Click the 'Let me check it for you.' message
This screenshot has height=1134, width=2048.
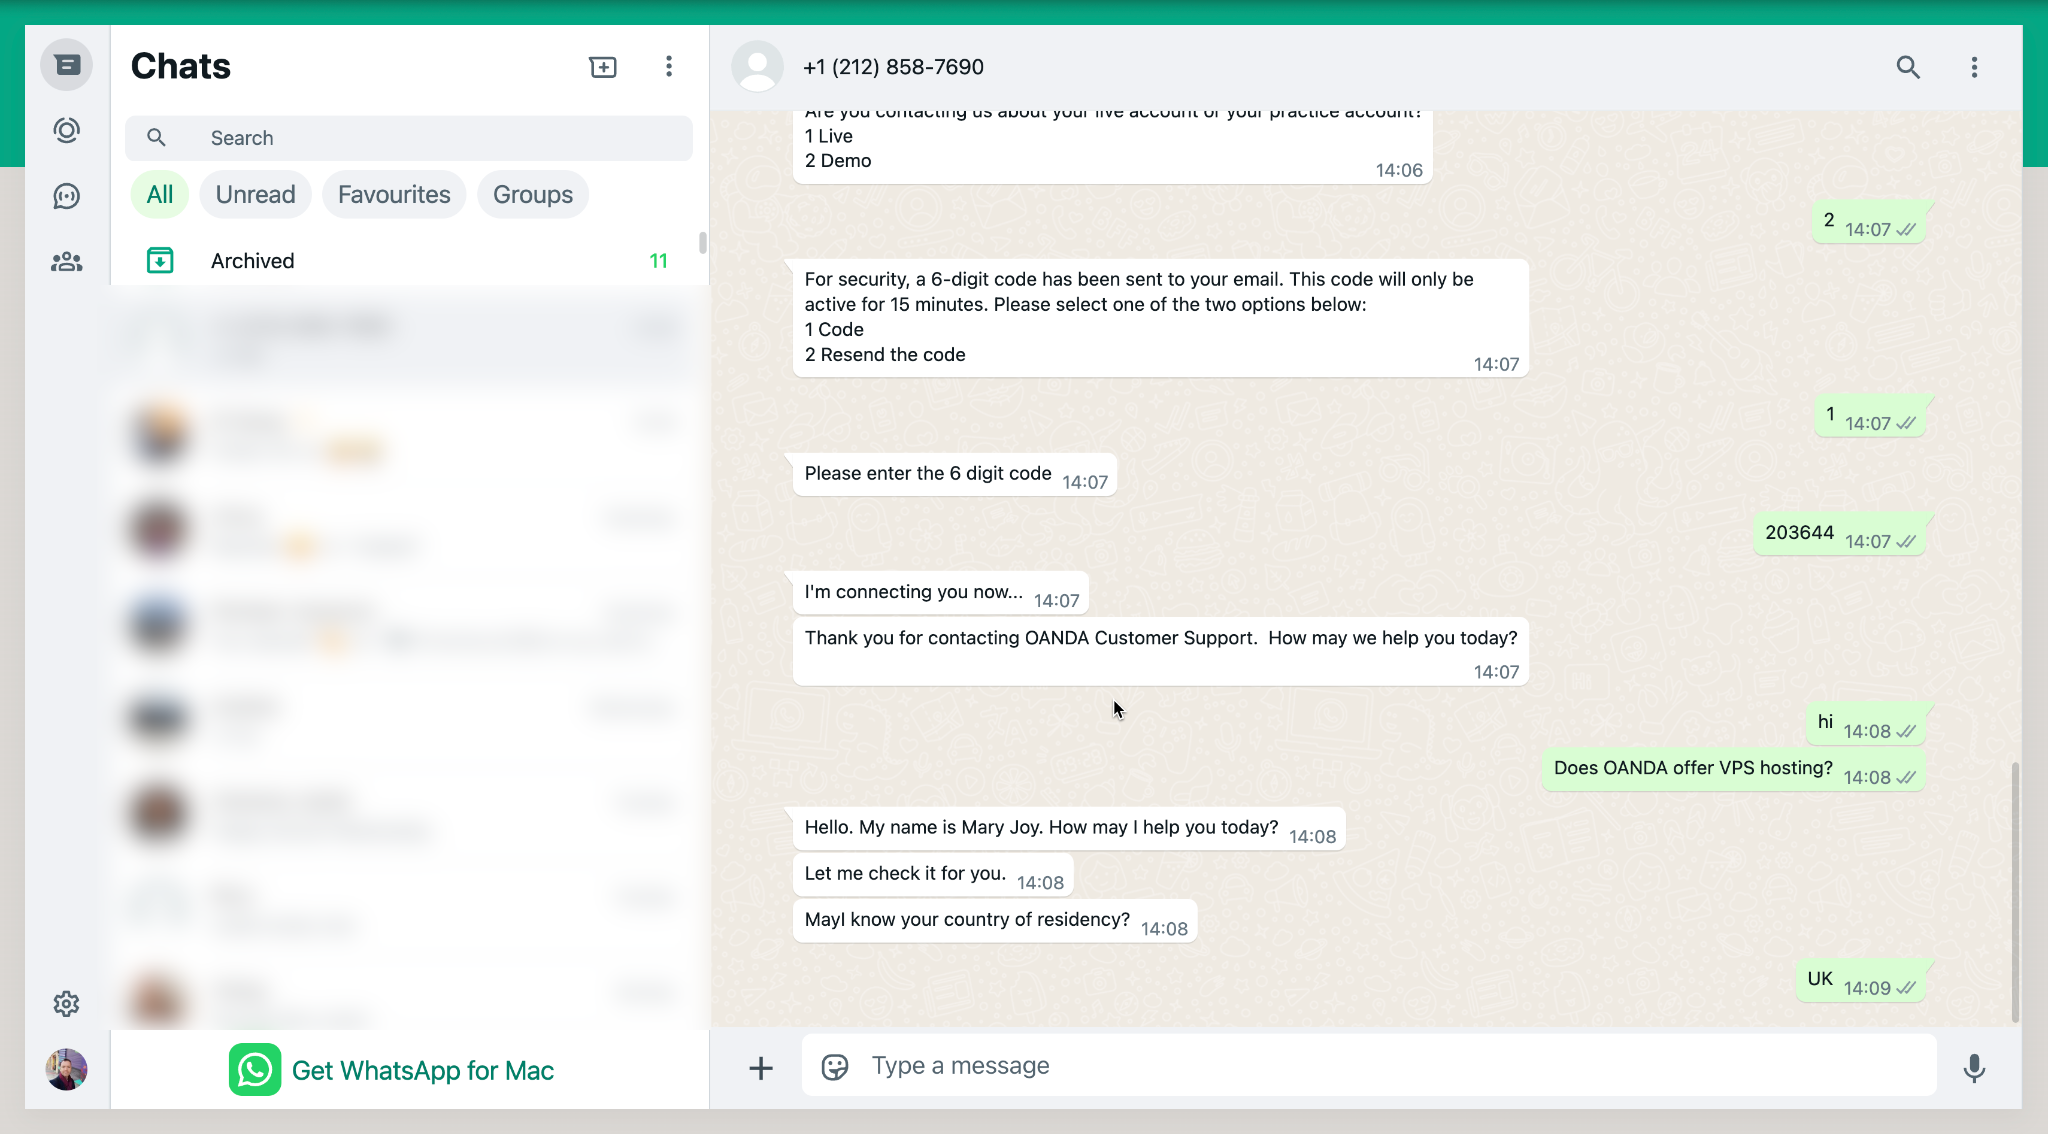click(933, 875)
